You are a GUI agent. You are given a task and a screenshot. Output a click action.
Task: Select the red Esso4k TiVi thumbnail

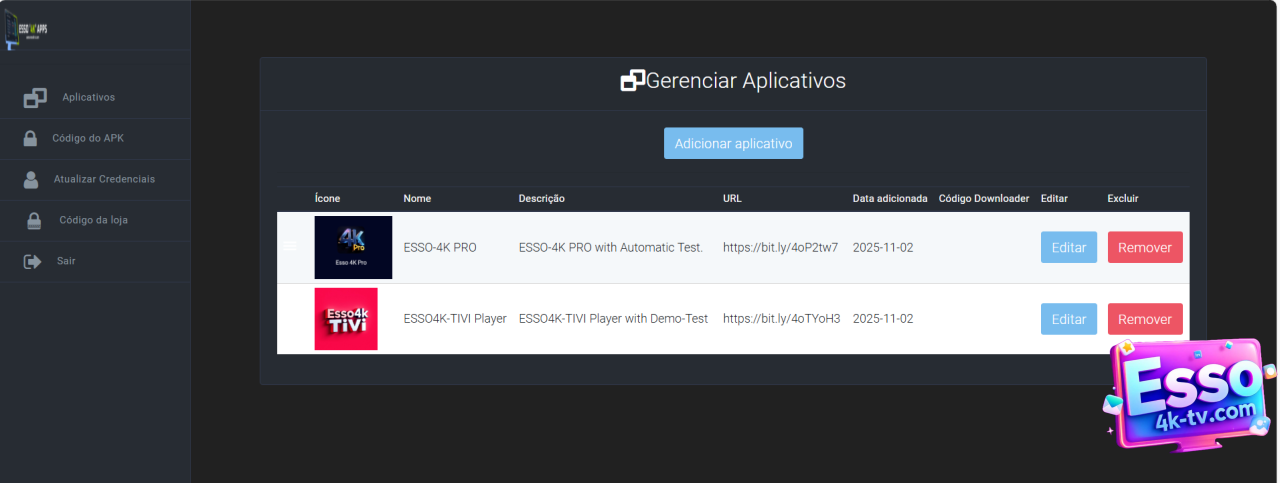(x=346, y=319)
